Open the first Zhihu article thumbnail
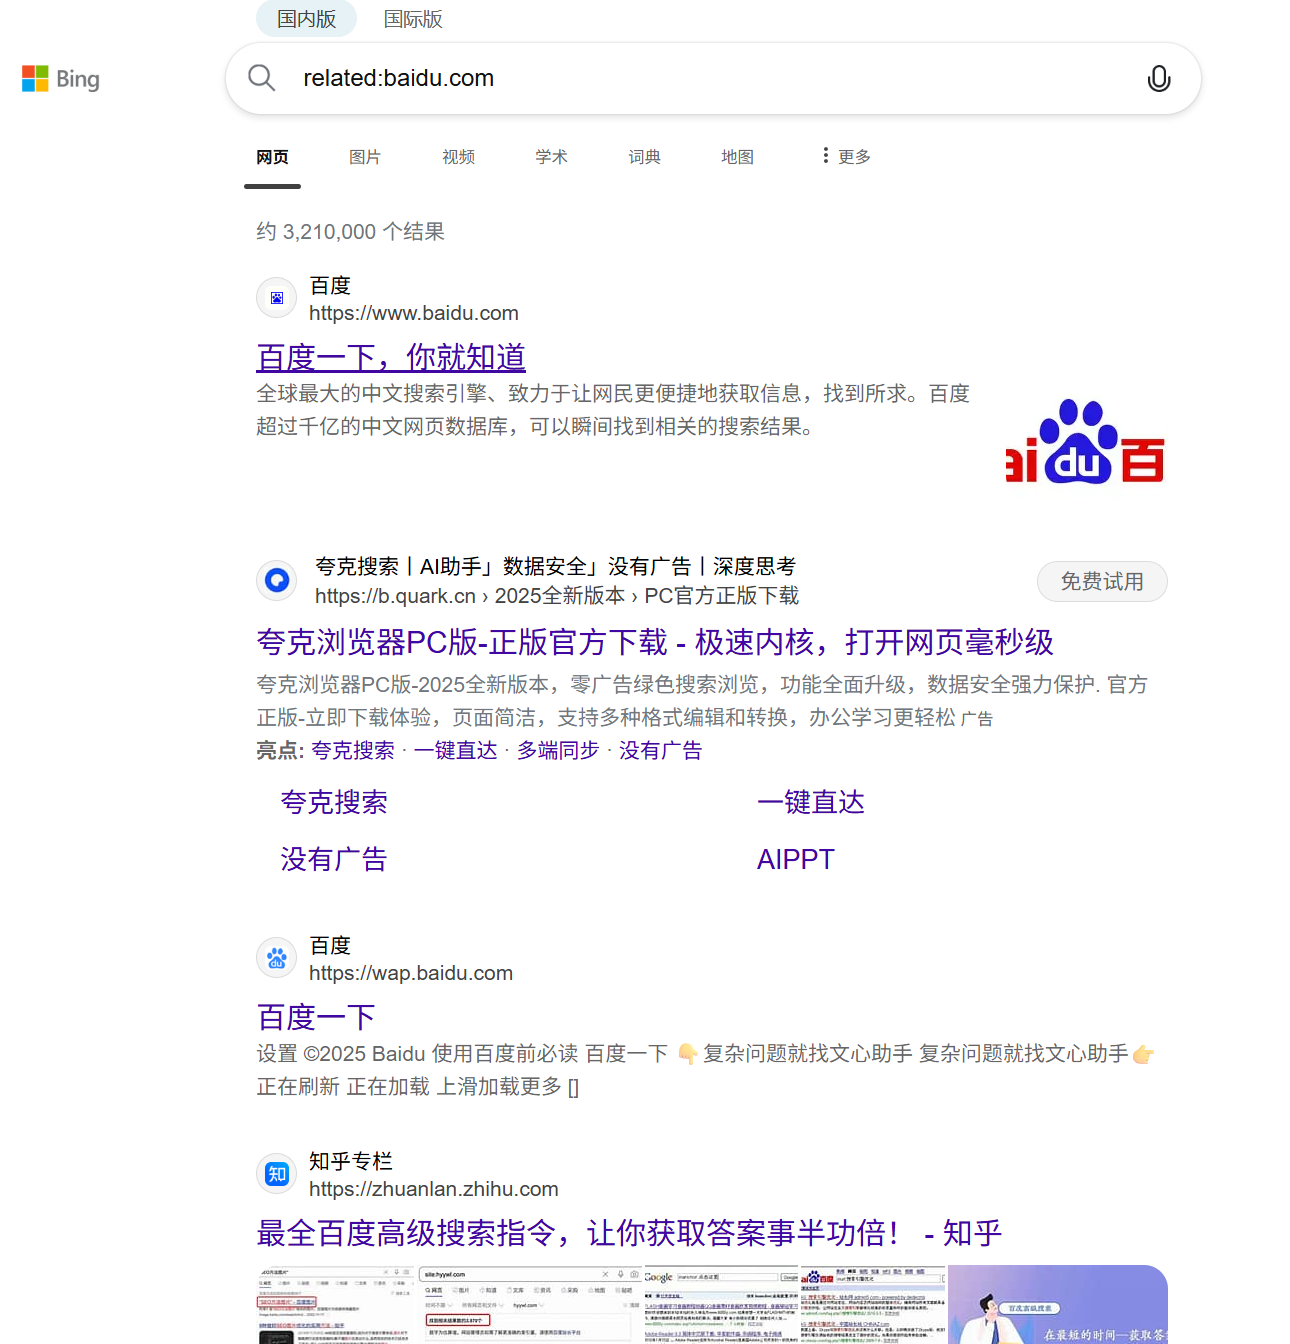This screenshot has width=1290, height=1344. [x=336, y=1305]
